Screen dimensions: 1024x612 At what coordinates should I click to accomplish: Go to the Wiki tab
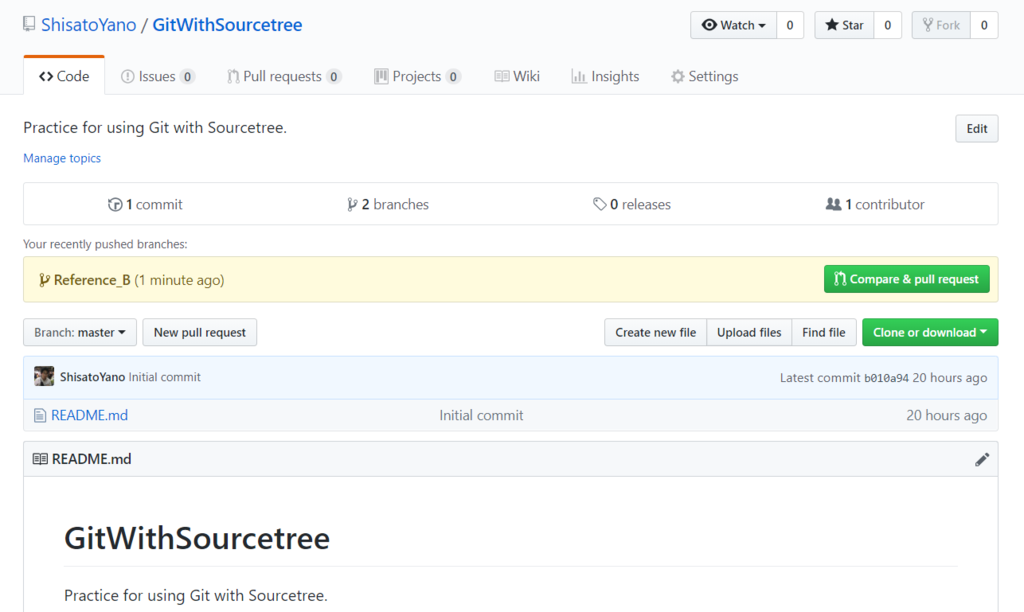click(517, 76)
